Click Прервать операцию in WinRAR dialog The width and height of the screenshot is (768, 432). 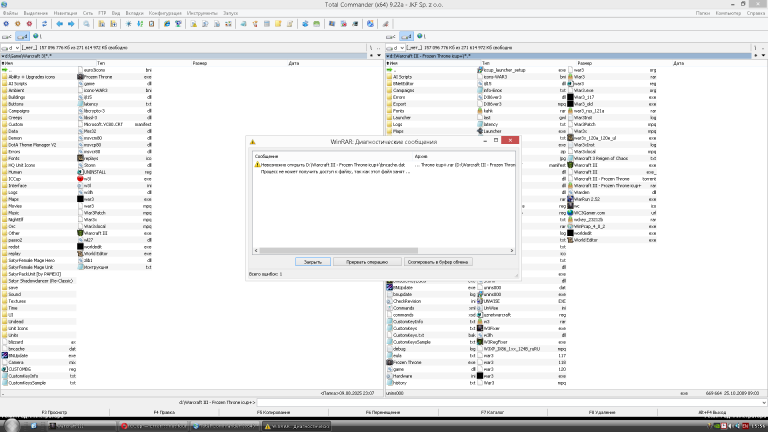tap(367, 262)
